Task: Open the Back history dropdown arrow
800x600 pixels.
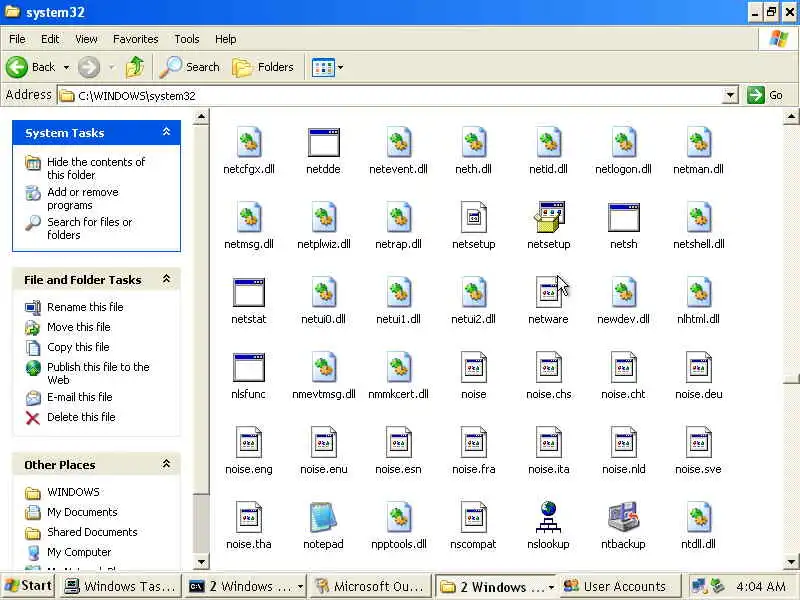Action: (x=66, y=67)
